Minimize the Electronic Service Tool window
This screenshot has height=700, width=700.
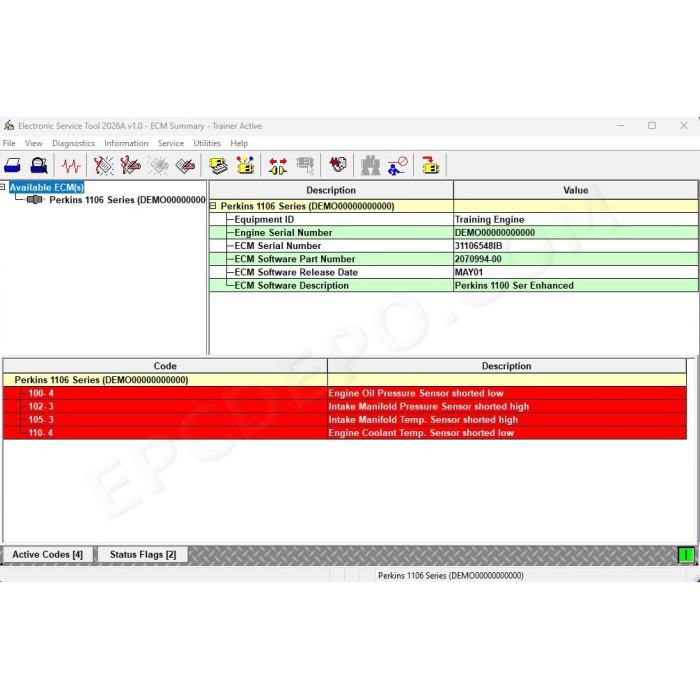[x=620, y=125]
